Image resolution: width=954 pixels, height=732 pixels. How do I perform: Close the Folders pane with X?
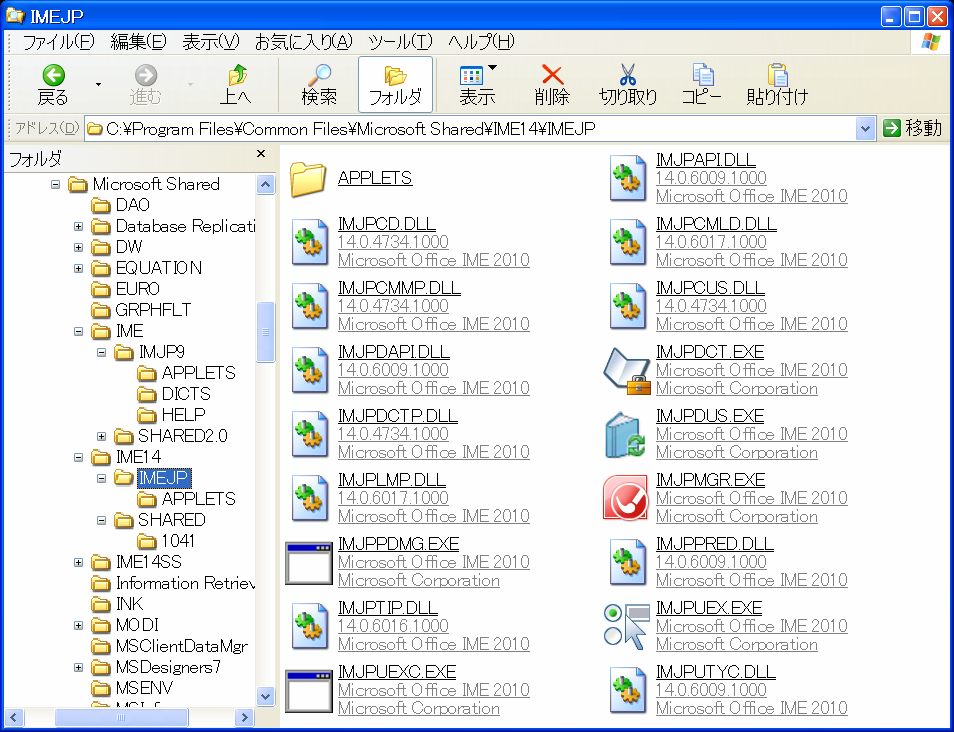coord(261,154)
